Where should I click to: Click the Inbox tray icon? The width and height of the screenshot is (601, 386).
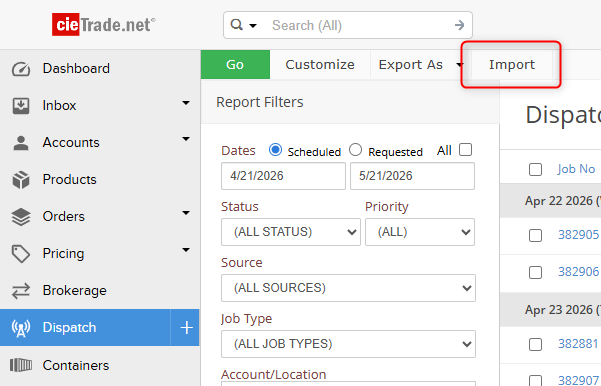(21, 106)
